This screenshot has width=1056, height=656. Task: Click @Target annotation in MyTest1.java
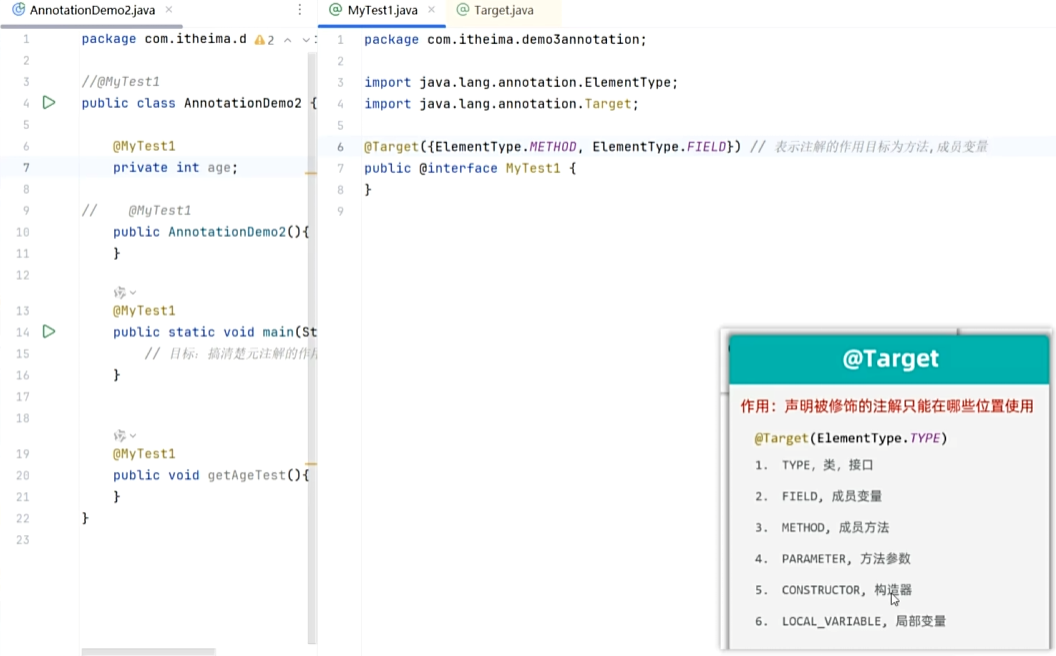[391, 147]
